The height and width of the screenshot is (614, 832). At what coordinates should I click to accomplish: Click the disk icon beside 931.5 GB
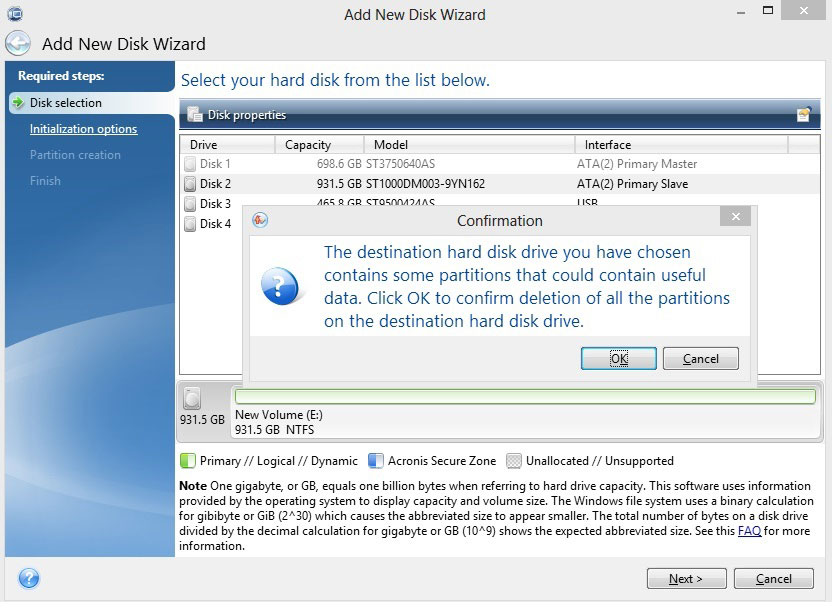pos(192,398)
